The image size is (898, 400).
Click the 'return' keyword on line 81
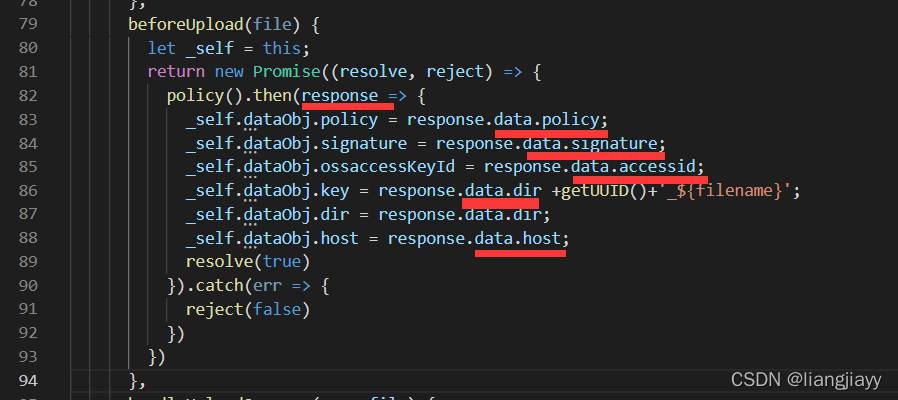(176, 72)
